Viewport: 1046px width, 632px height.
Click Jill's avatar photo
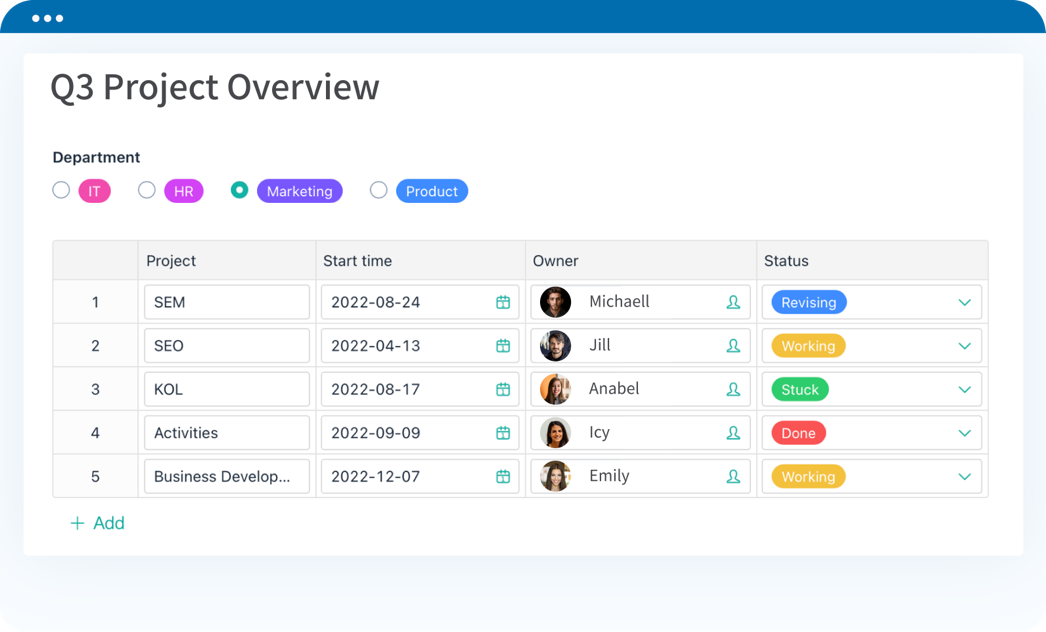click(555, 346)
